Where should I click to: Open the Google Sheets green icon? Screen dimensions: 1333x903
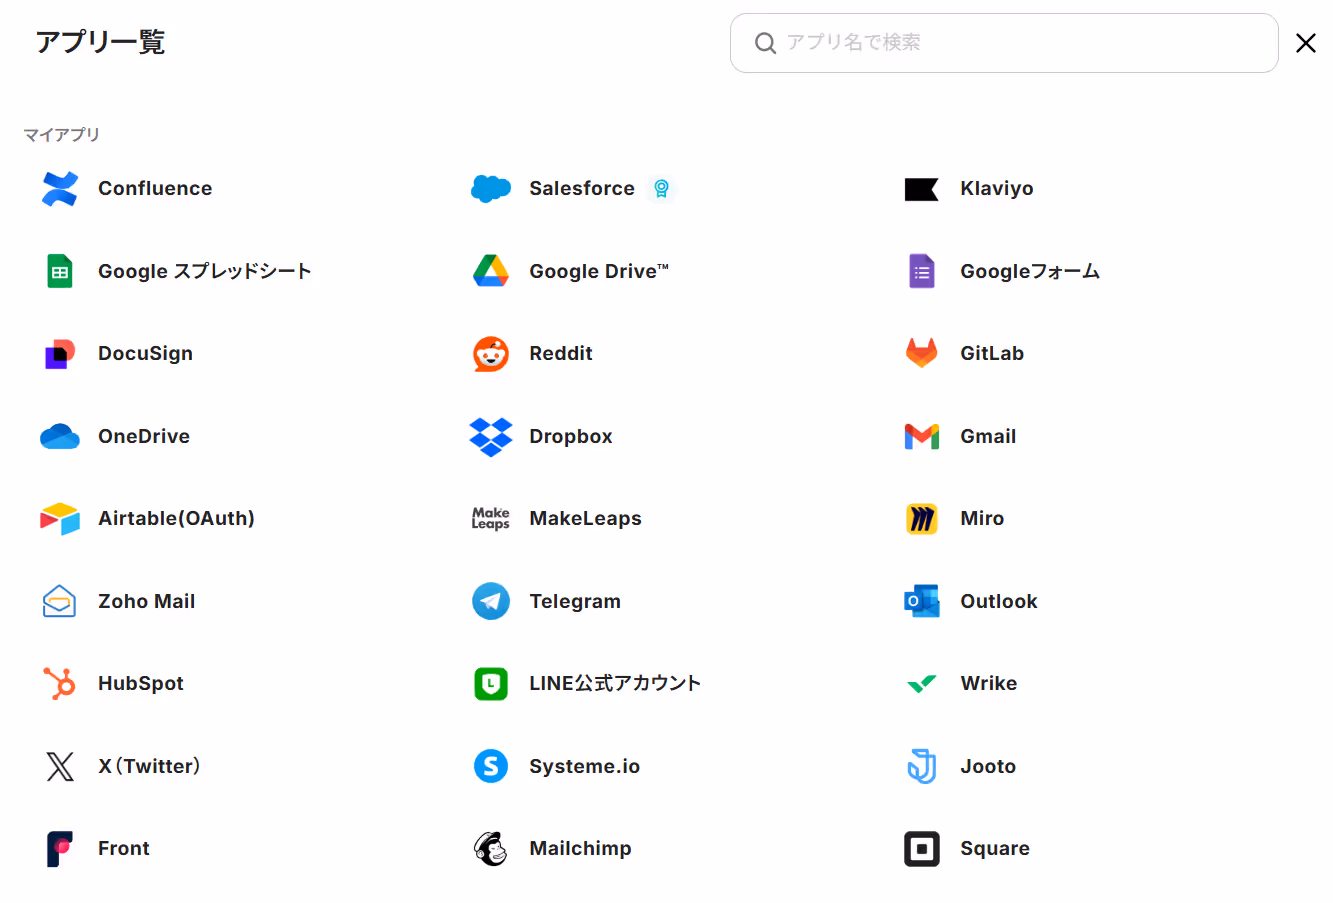click(60, 271)
